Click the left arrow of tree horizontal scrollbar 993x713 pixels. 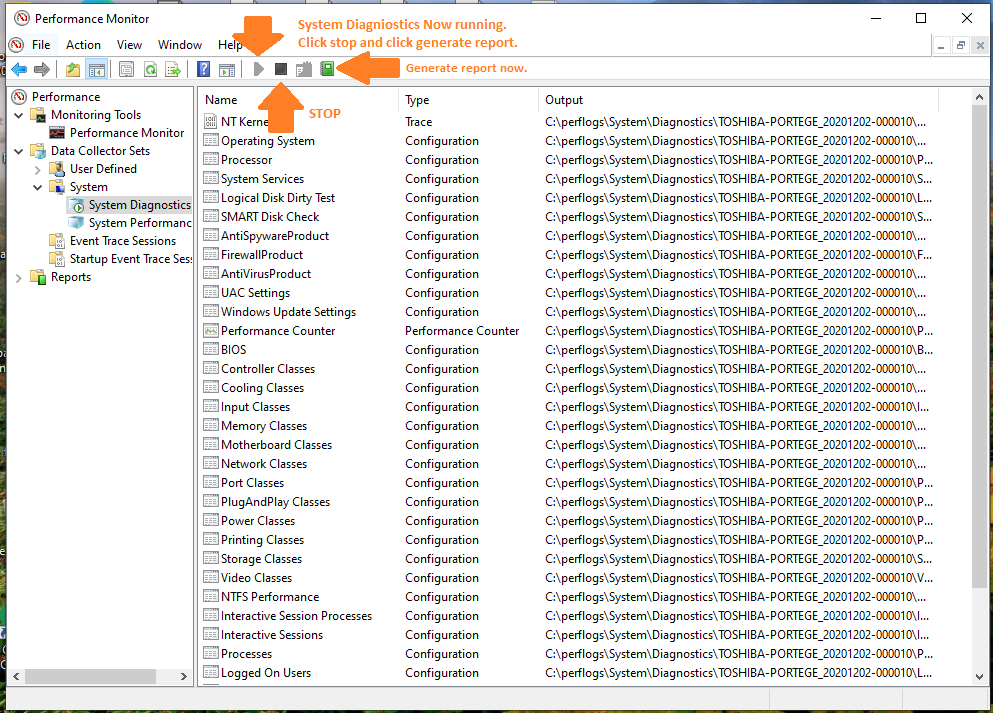coord(16,676)
